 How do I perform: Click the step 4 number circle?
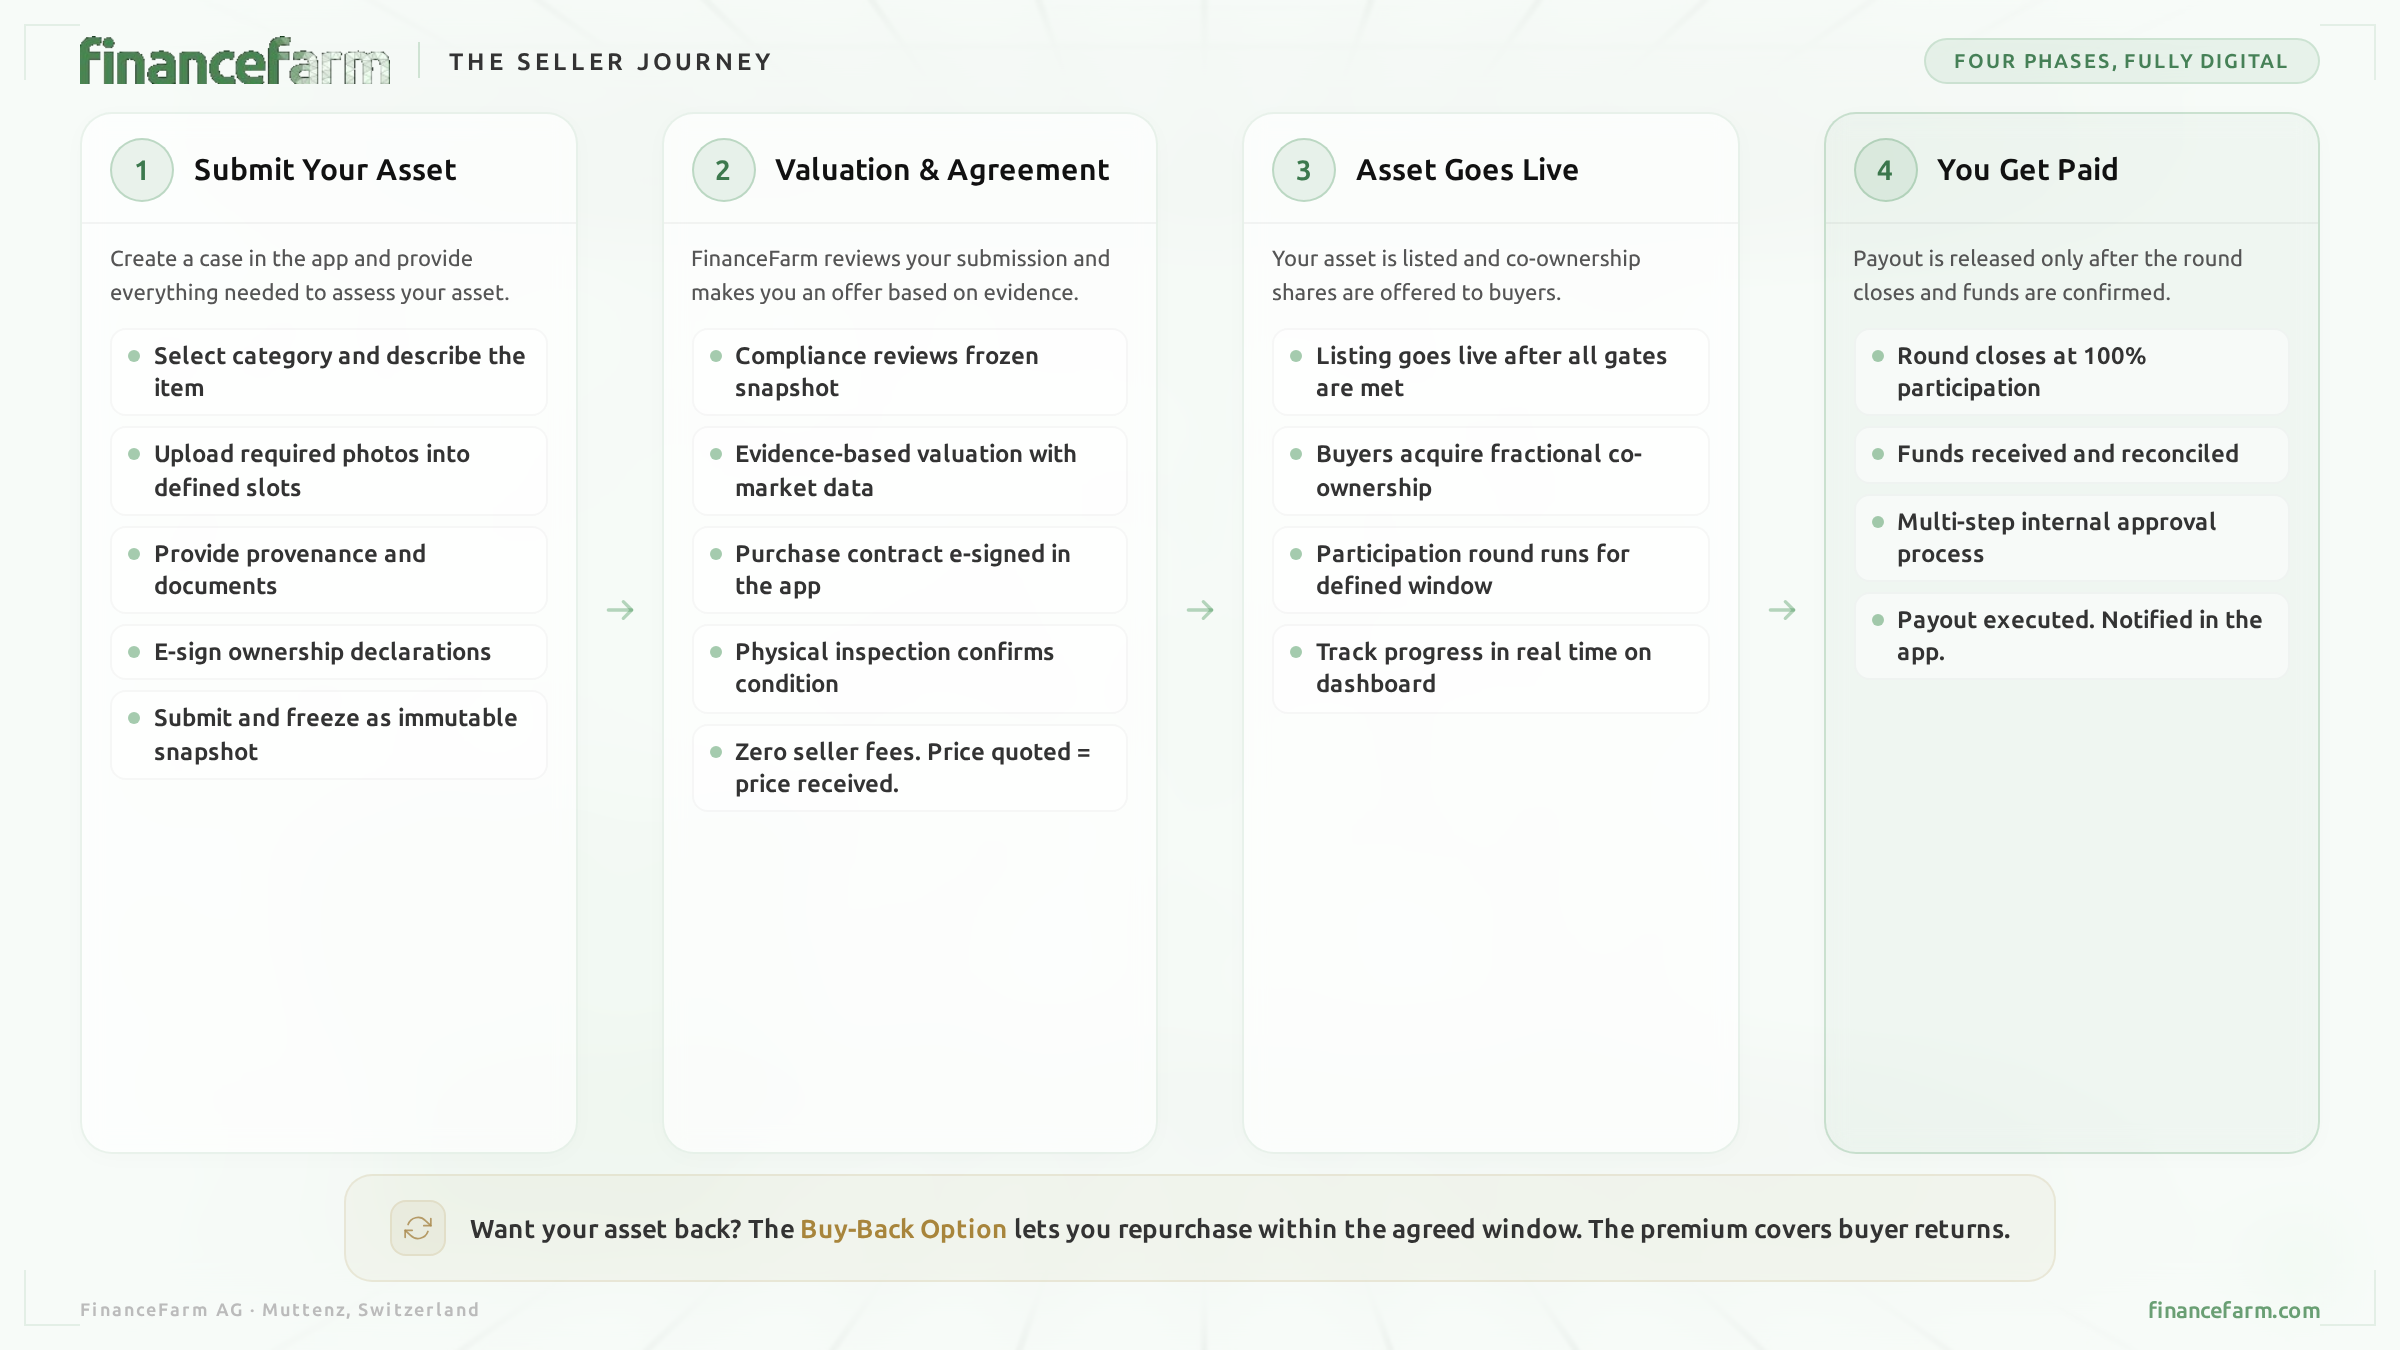1885,170
